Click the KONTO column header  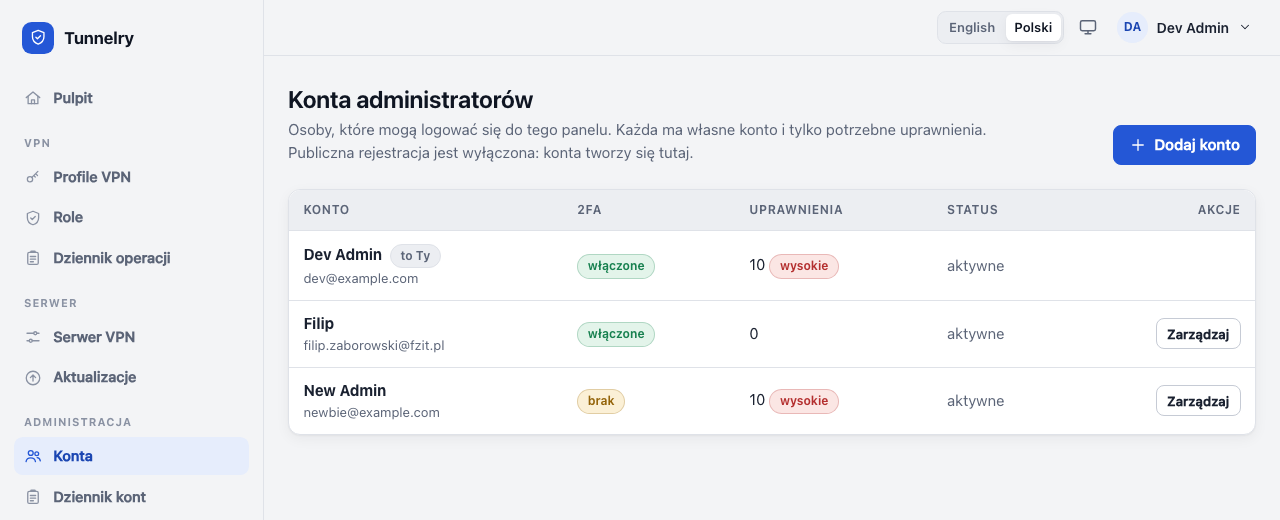(326, 210)
